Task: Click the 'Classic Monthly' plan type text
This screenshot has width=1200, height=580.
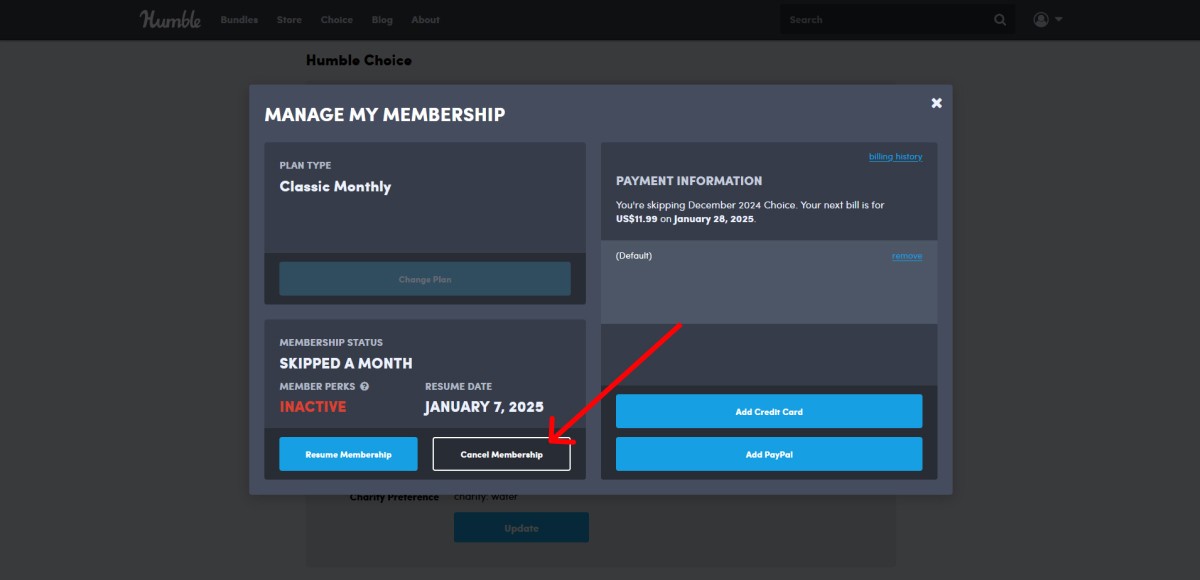Action: pos(335,187)
